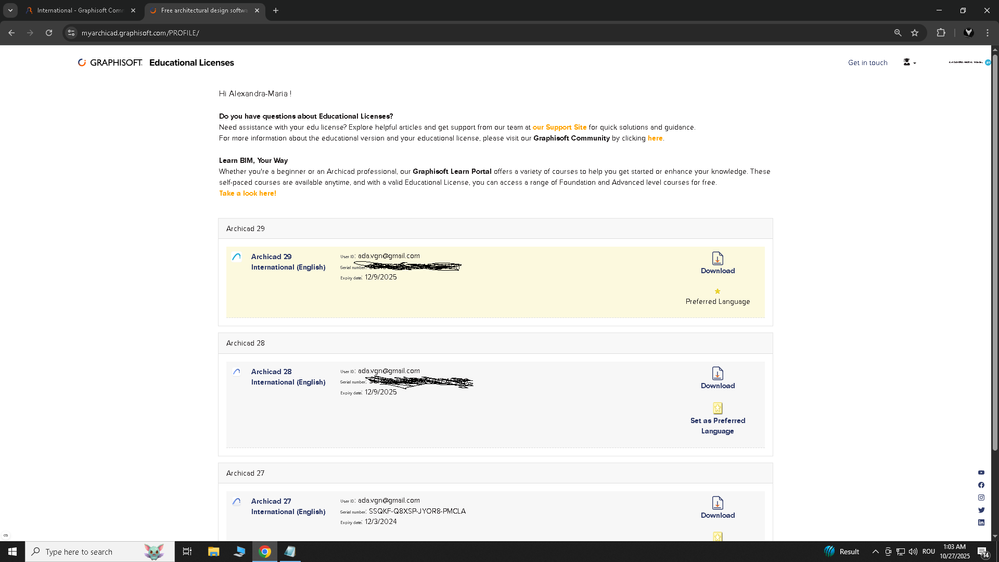Click the 'Hi Alexandra-Maria !' greeting
This screenshot has height=562, width=999.
[x=255, y=94]
